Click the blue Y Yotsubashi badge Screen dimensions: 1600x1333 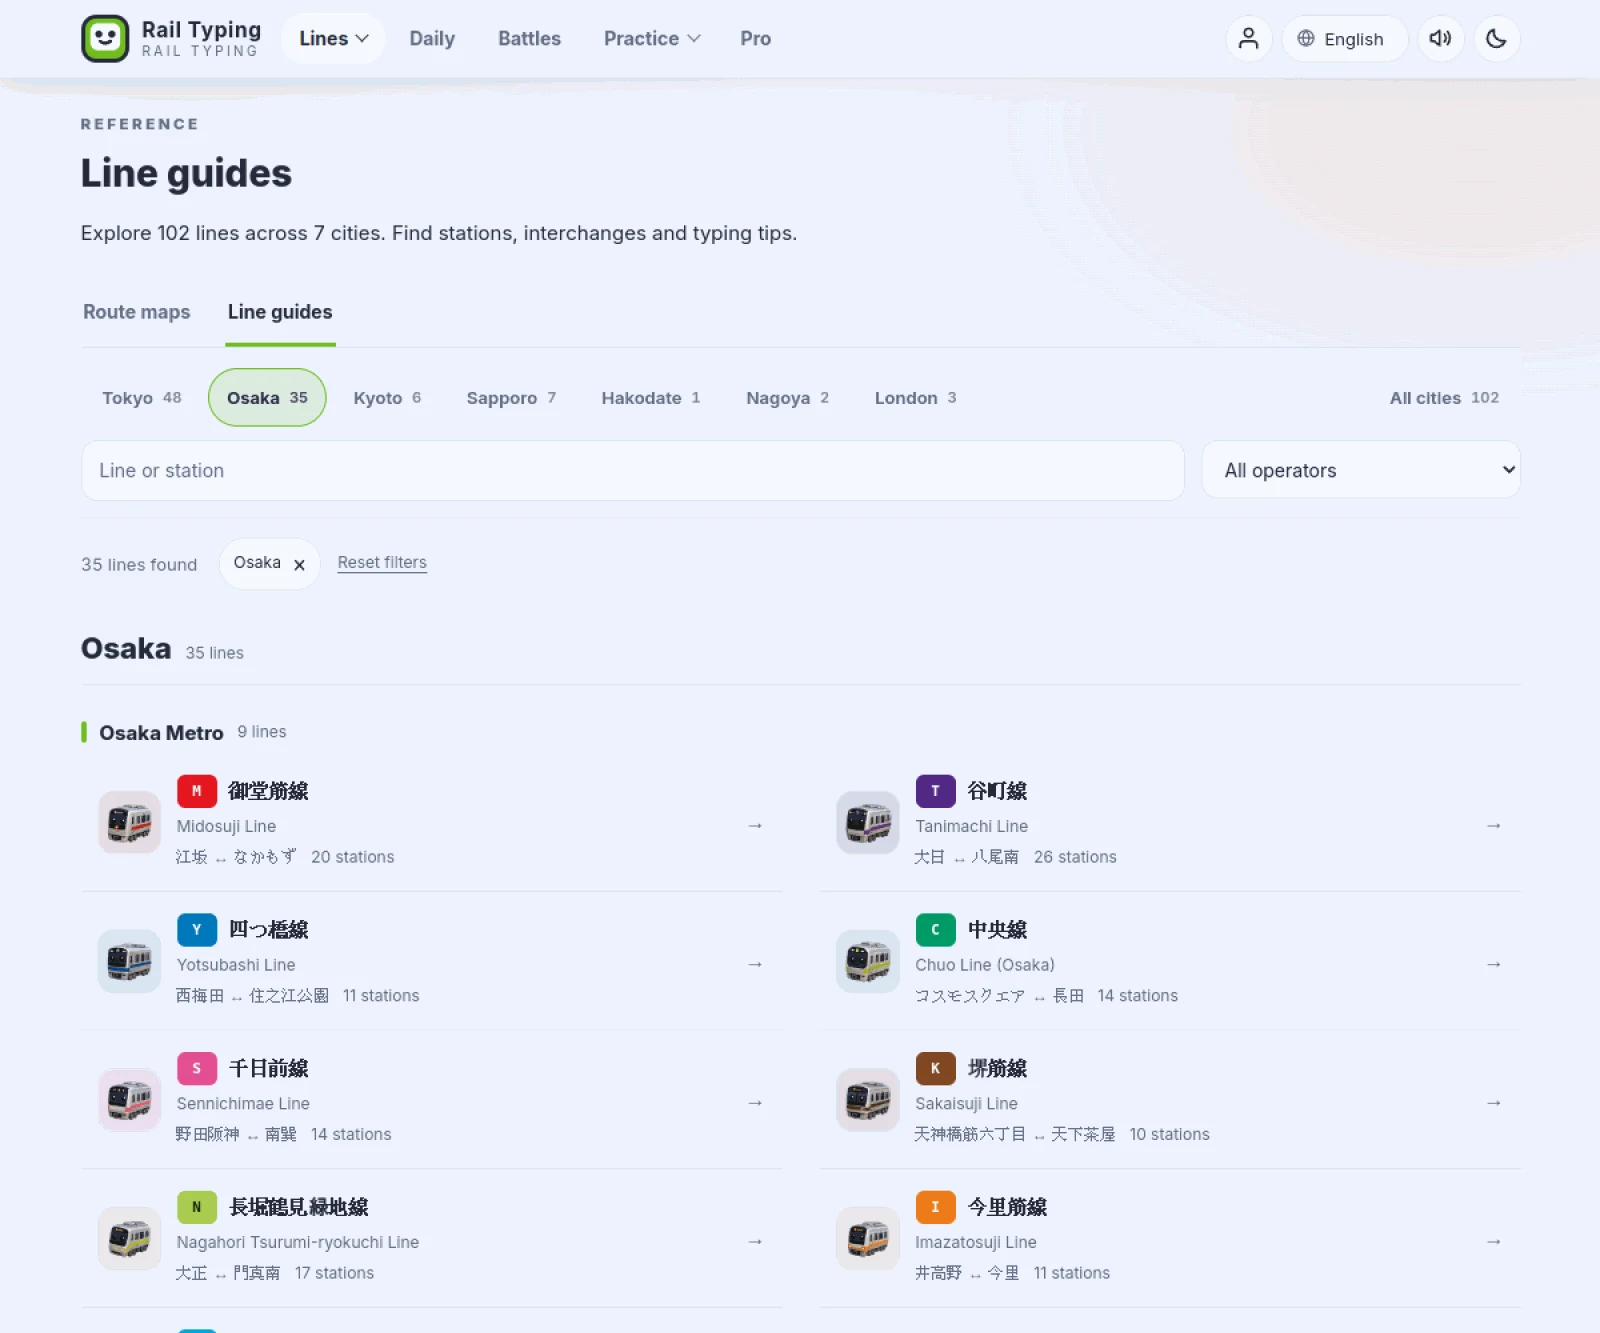tap(197, 930)
